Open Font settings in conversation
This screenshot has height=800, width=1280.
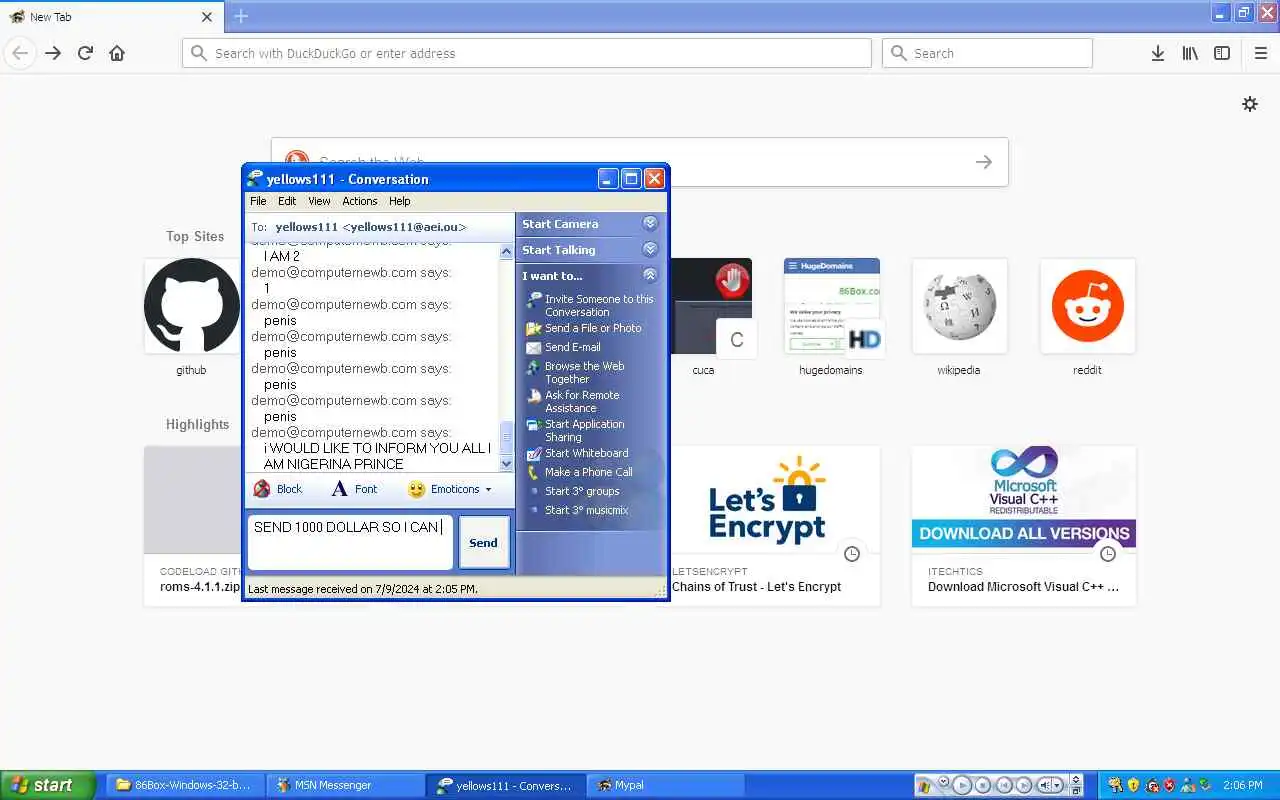tap(354, 489)
